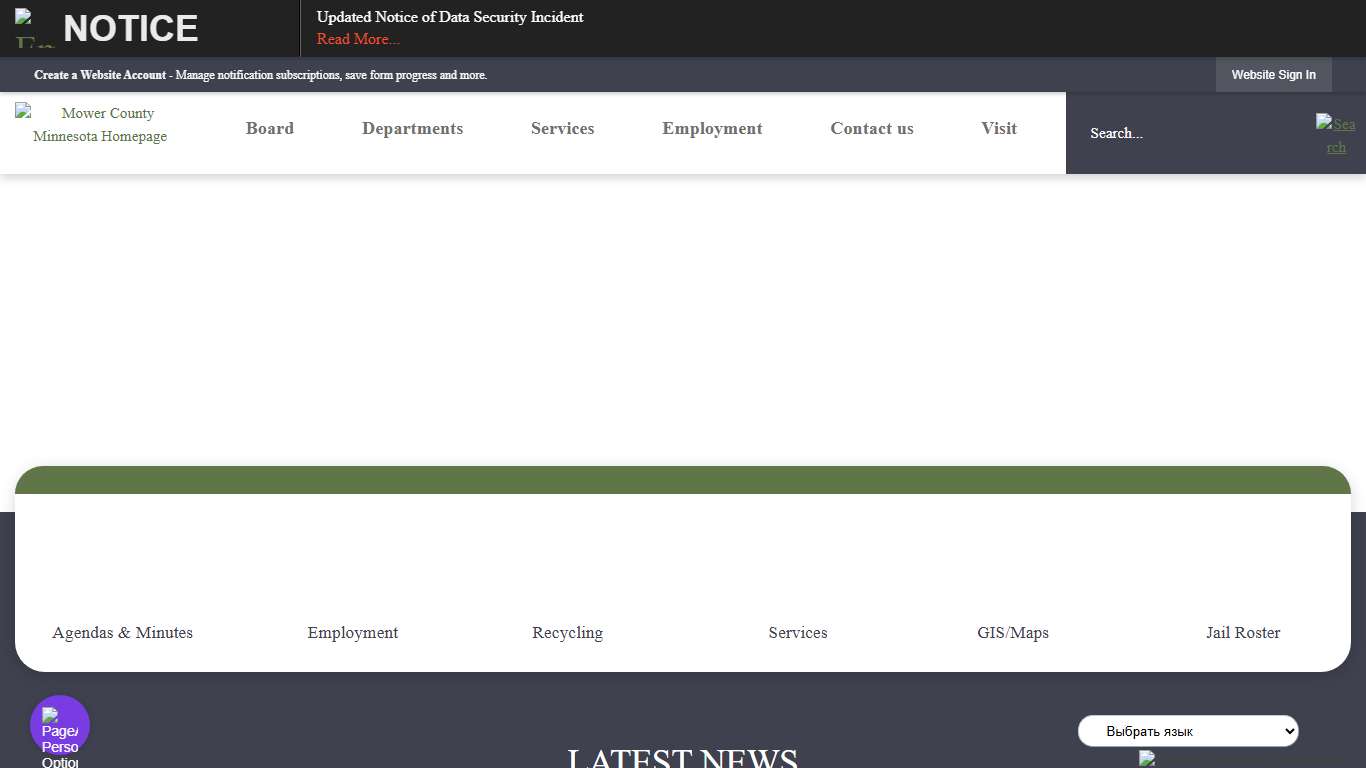1366x768 pixels.
Task: Open the 'Выбрать язык' language selector
Action: coord(1187,731)
